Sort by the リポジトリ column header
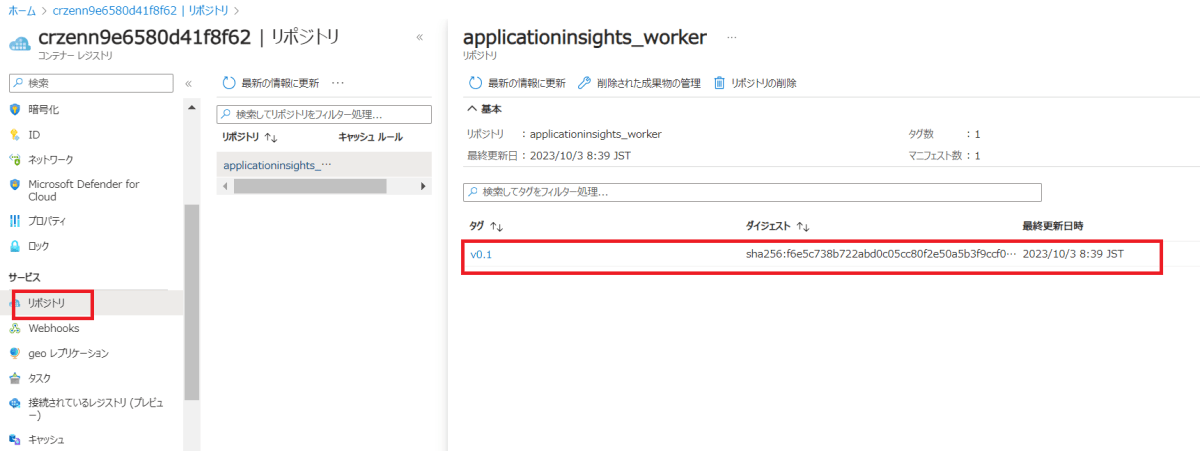This screenshot has height=451, width=1200. [250, 136]
